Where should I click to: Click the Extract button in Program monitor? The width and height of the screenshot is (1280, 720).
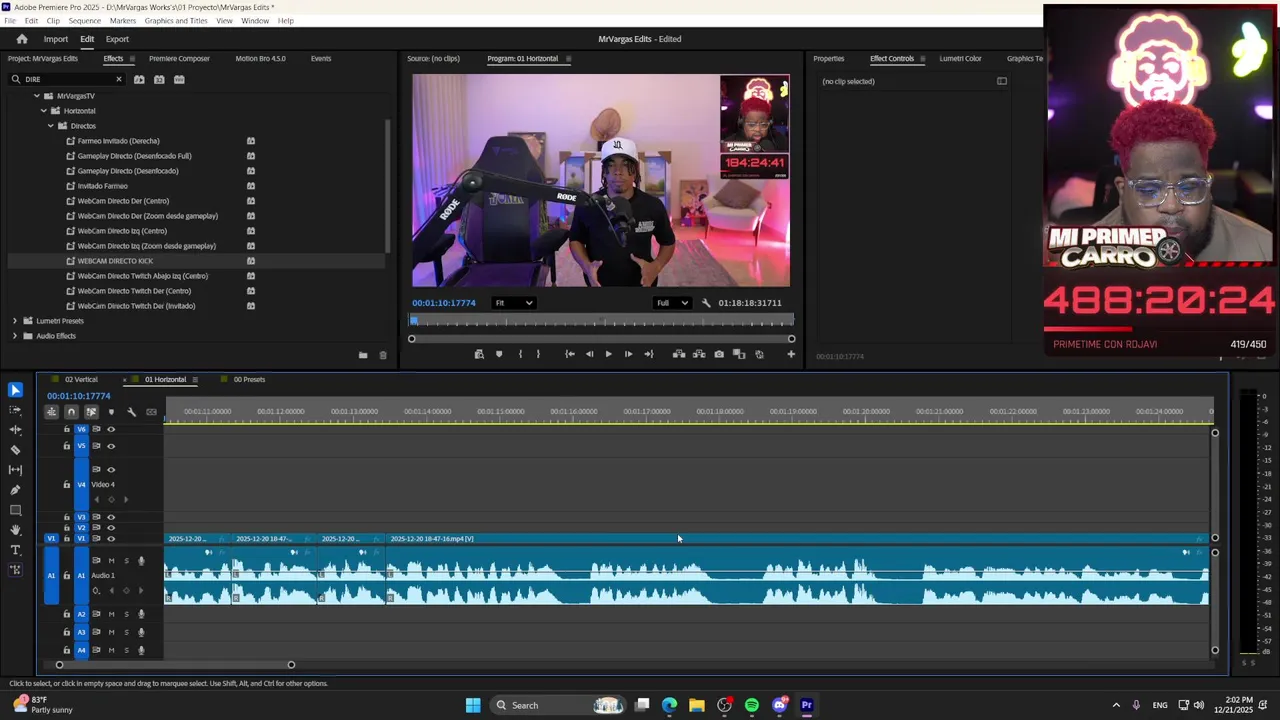coord(699,354)
